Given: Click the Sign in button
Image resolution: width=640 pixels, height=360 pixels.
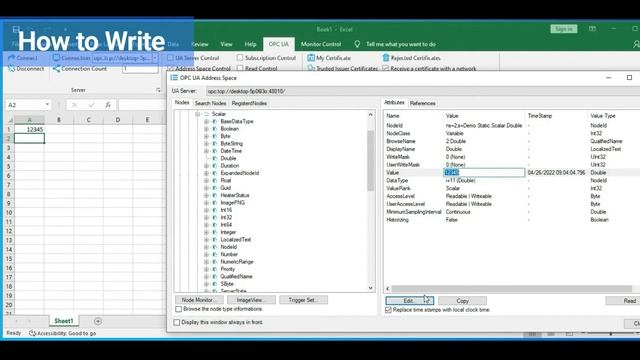Looking at the screenshot, I should pos(564,29).
